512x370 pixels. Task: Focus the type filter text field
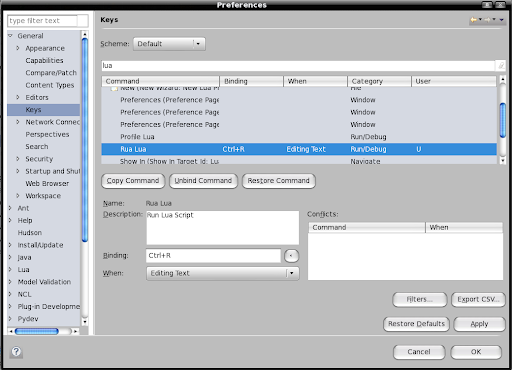[42, 21]
